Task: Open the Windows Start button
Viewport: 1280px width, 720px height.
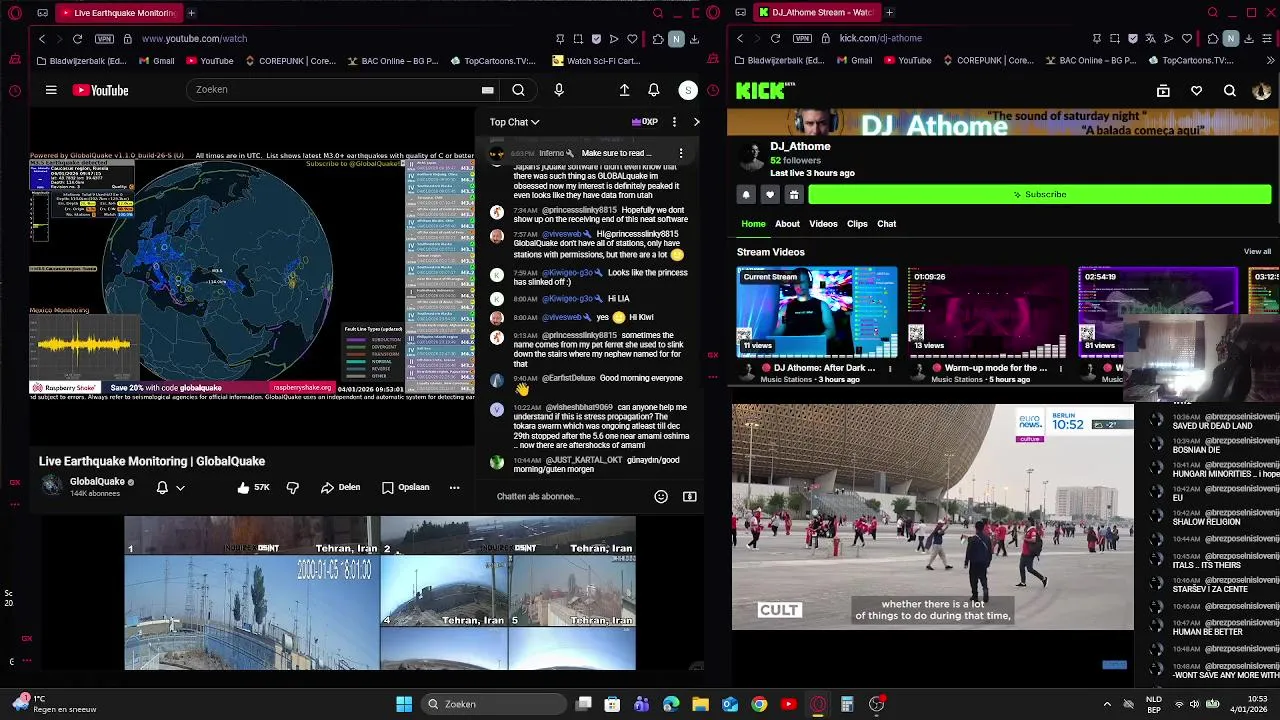Action: [x=404, y=704]
